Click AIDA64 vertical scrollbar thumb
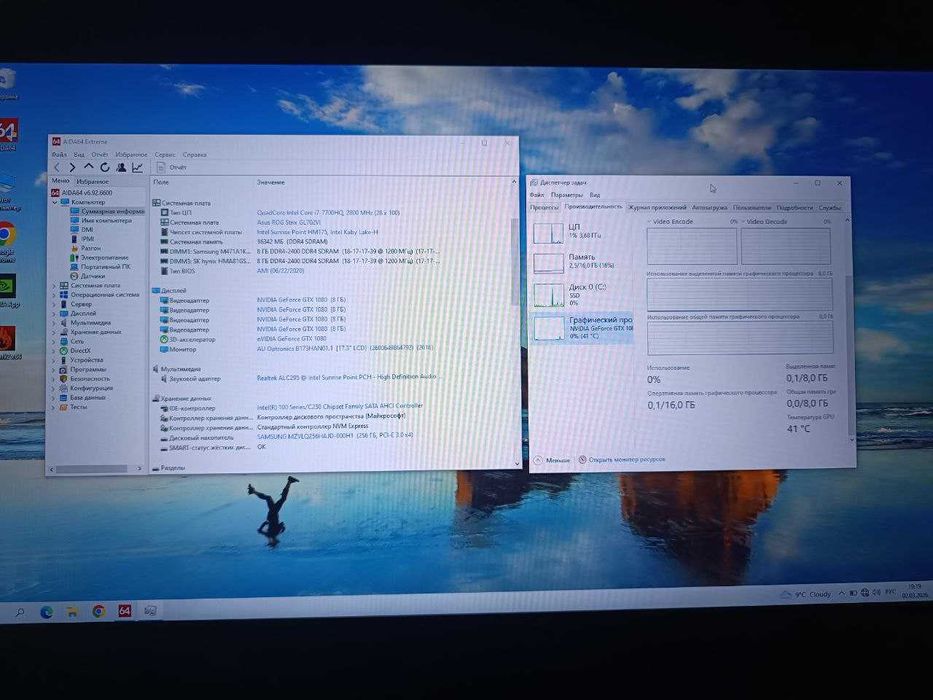This screenshot has height=700, width=933. [x=514, y=261]
